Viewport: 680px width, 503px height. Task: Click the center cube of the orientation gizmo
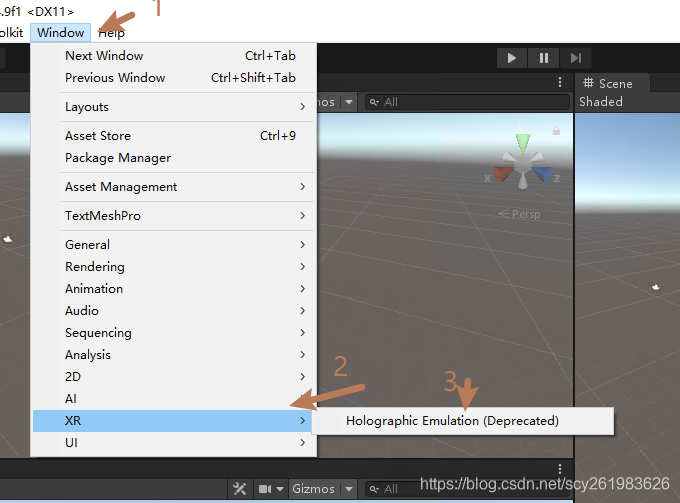pos(523,165)
